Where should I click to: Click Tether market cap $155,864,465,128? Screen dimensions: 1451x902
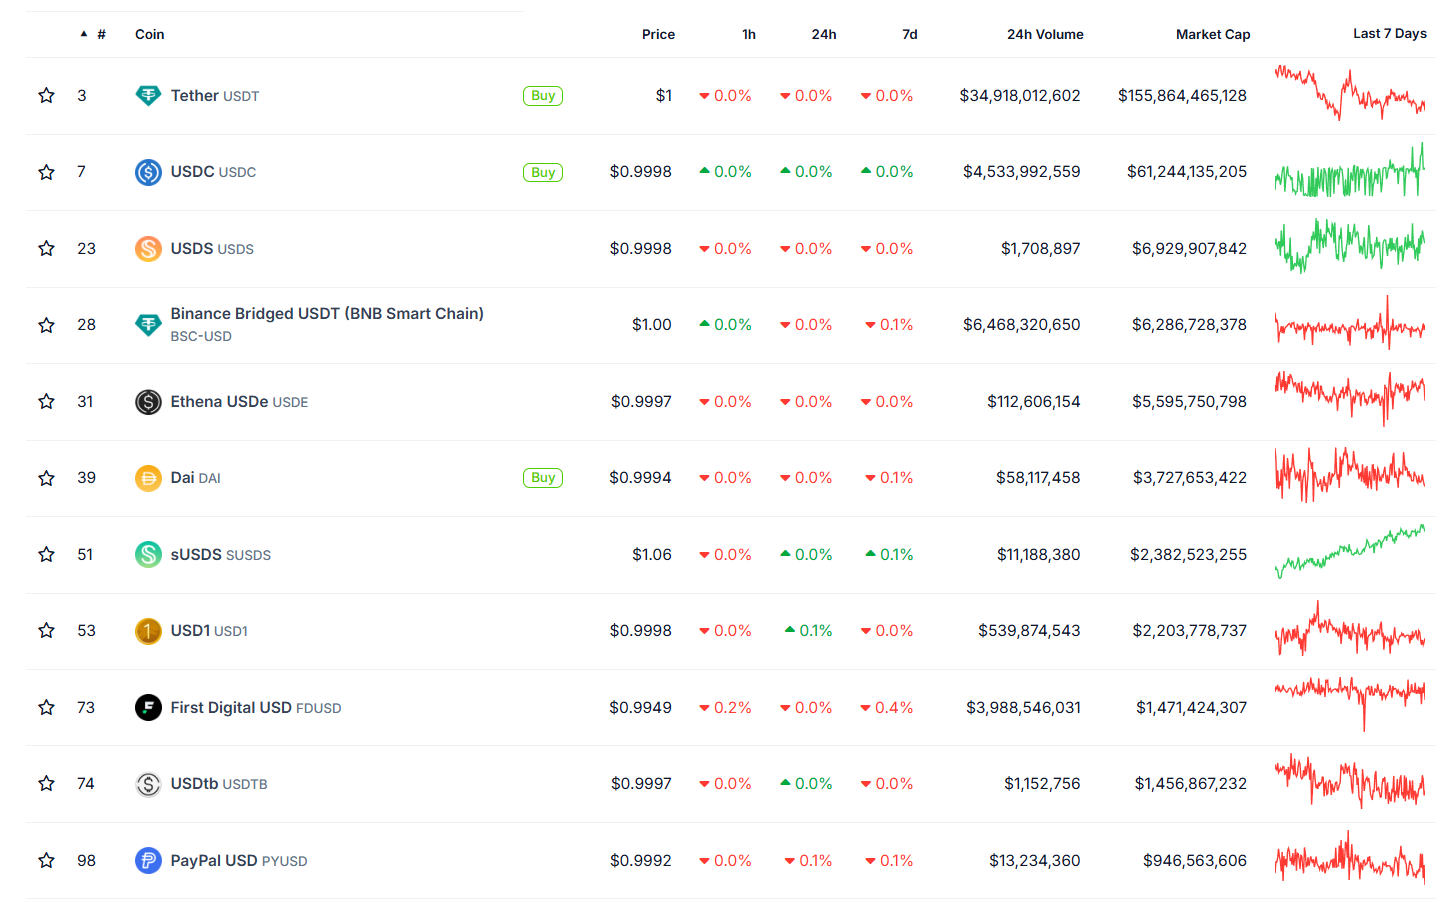(1182, 96)
